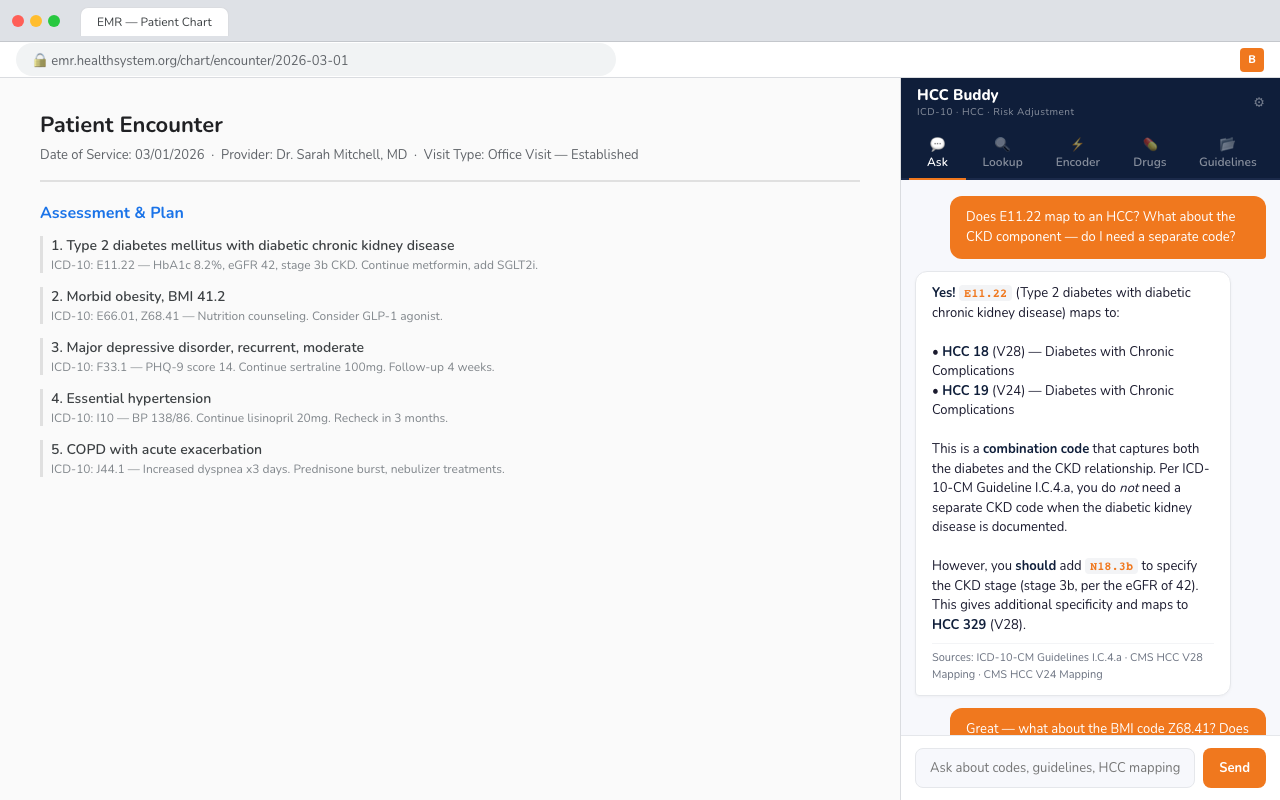Click the ICD-10 · HCC · Risk Adjustment subtitle
This screenshot has width=1280, height=800.
coord(995,112)
